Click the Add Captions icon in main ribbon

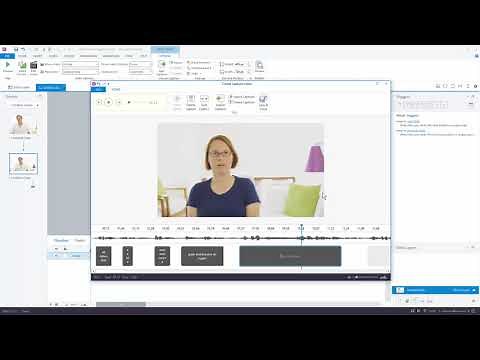click(x=162, y=64)
